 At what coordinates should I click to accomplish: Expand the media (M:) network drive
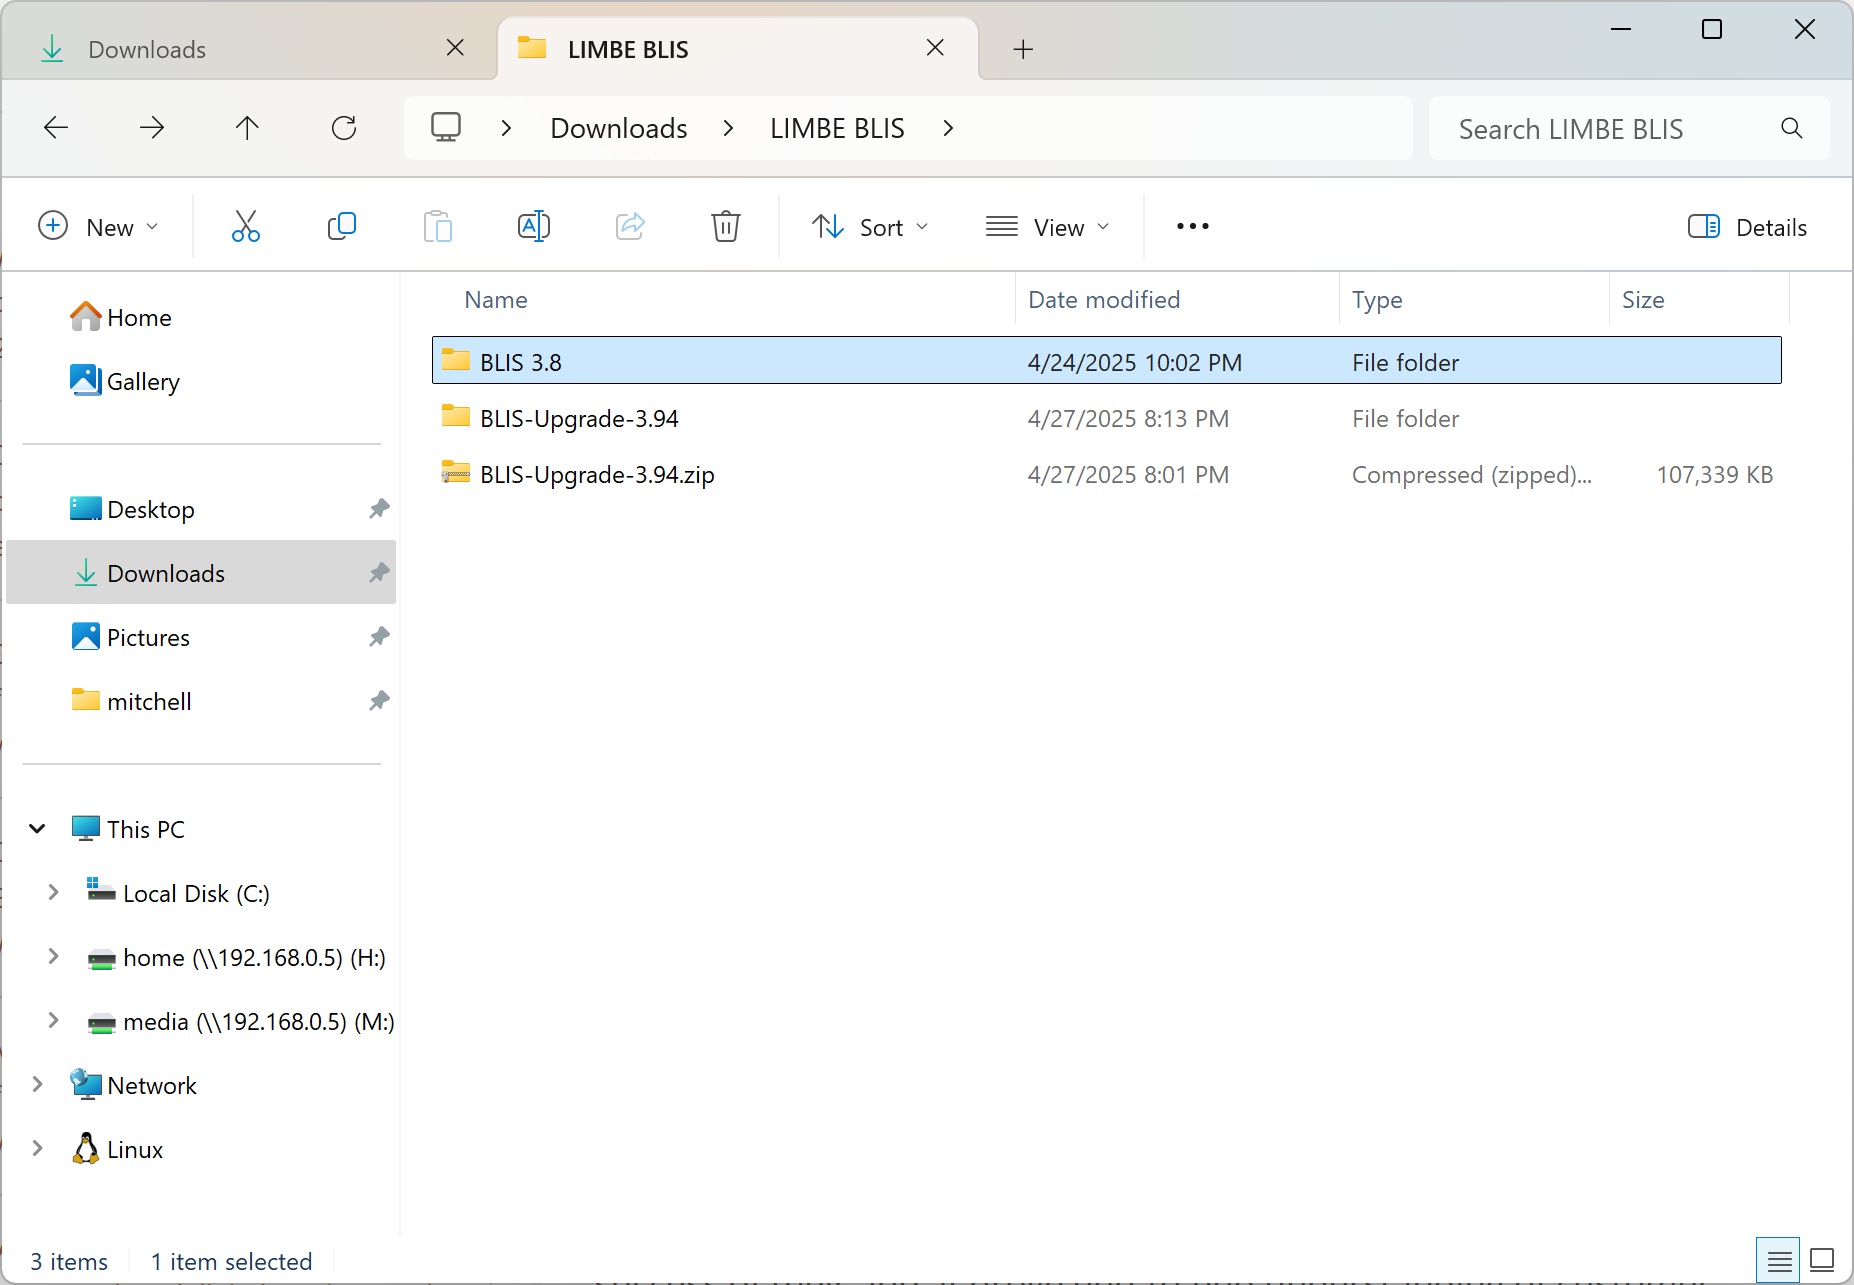(x=53, y=1020)
